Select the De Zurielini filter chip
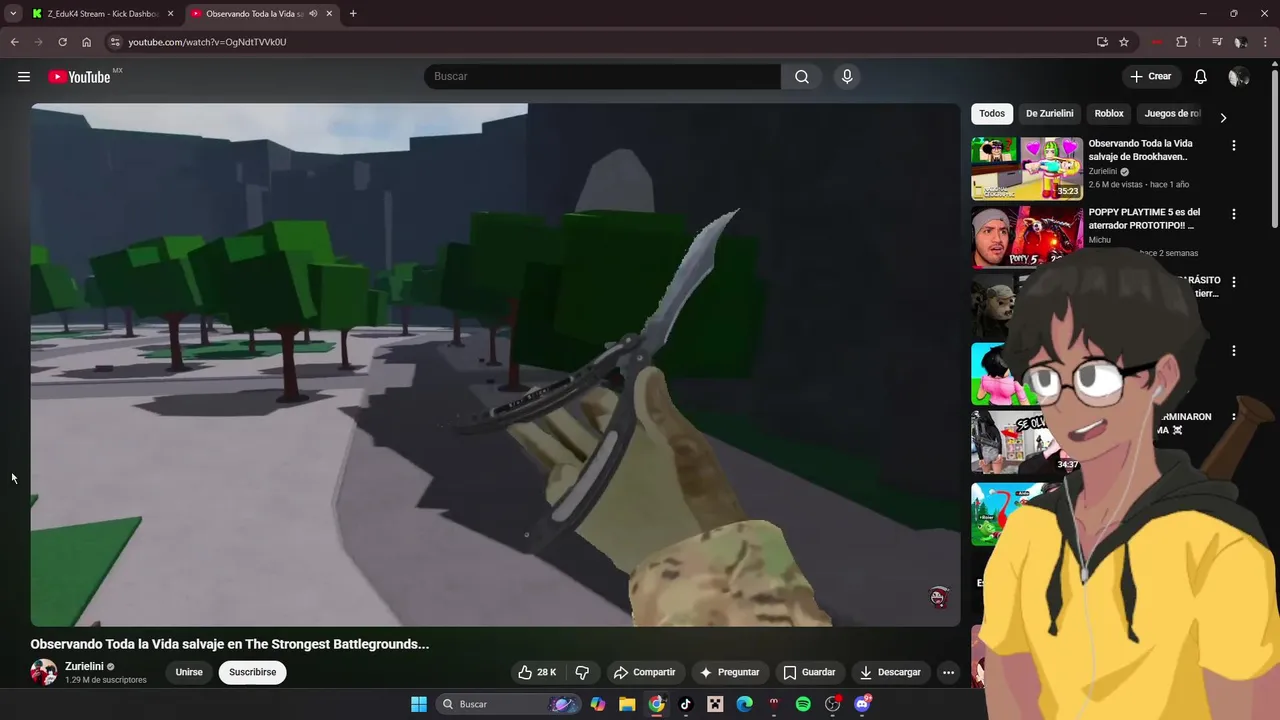The image size is (1280, 720). tap(1049, 114)
